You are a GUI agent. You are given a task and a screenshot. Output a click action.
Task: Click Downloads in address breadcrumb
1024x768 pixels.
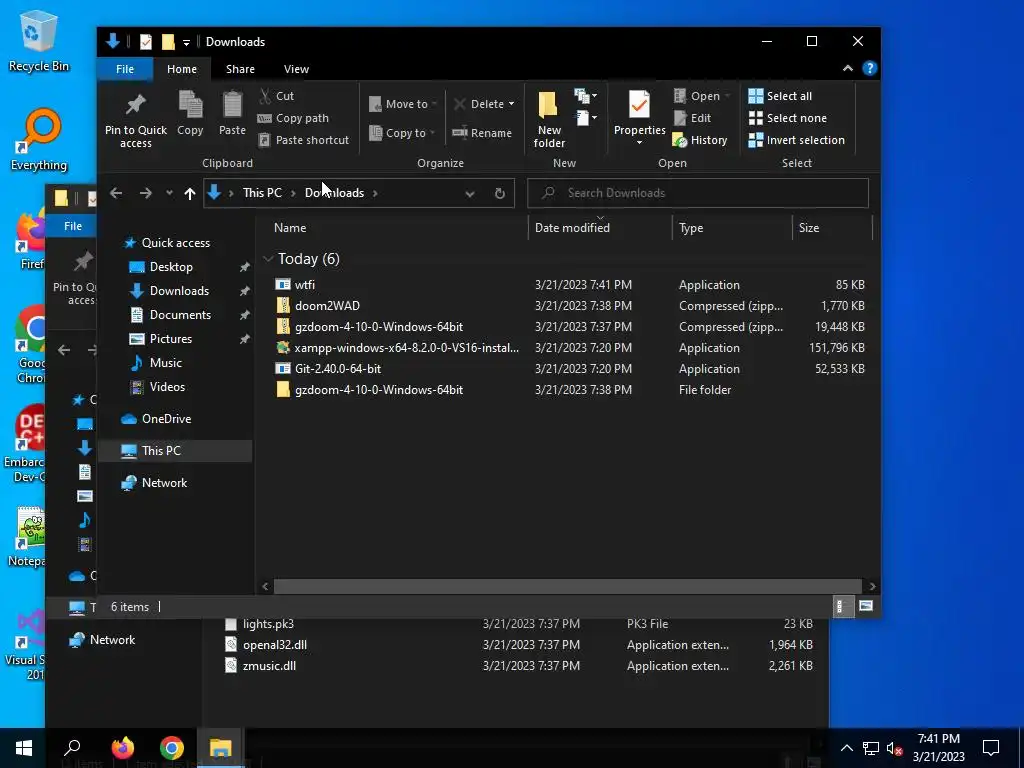[x=334, y=193]
